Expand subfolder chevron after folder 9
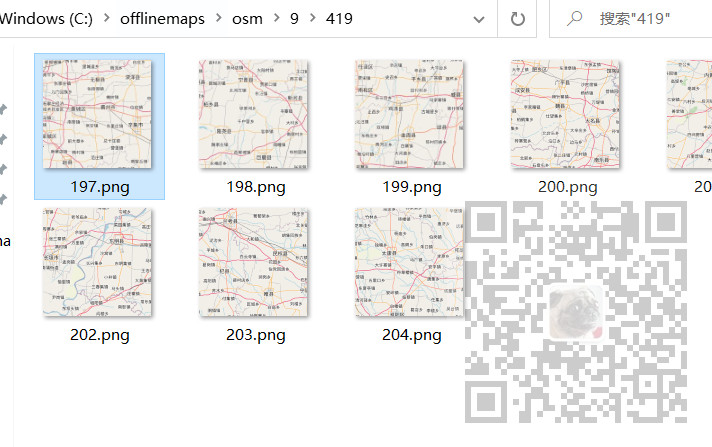Screen dimensions: 712x447 click(x=312, y=18)
